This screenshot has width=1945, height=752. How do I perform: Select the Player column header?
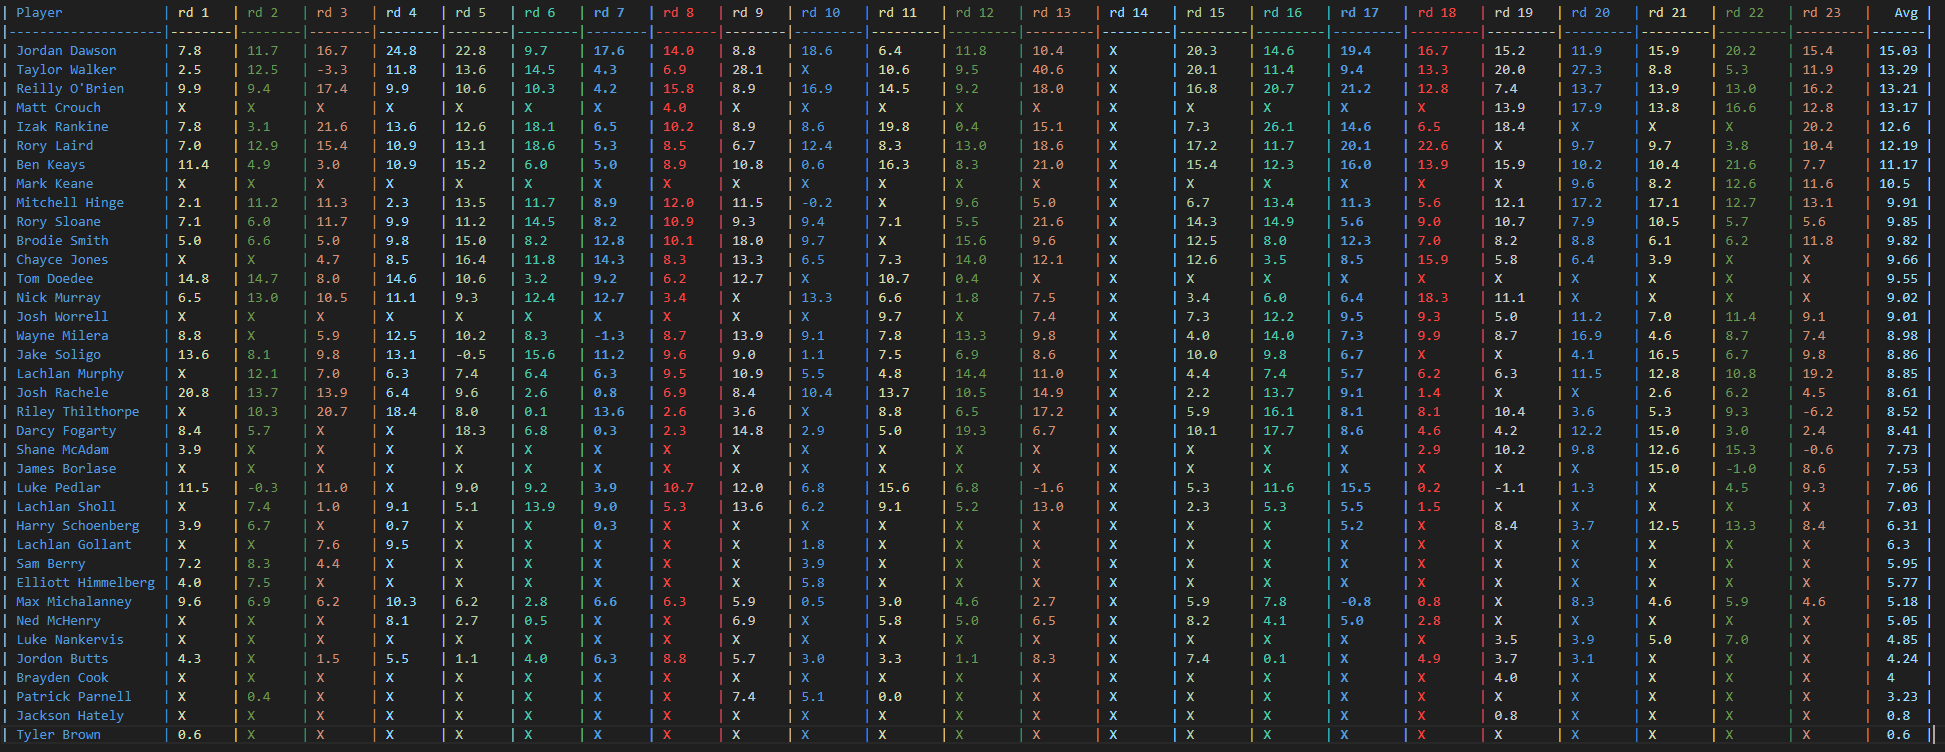pyautogui.click(x=39, y=13)
